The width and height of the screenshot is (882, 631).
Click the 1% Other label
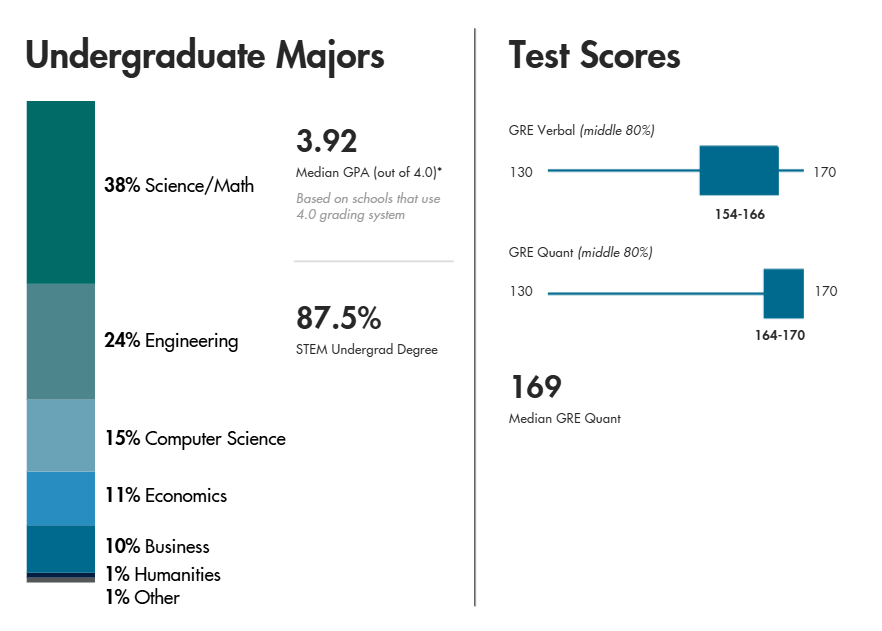[x=142, y=597]
